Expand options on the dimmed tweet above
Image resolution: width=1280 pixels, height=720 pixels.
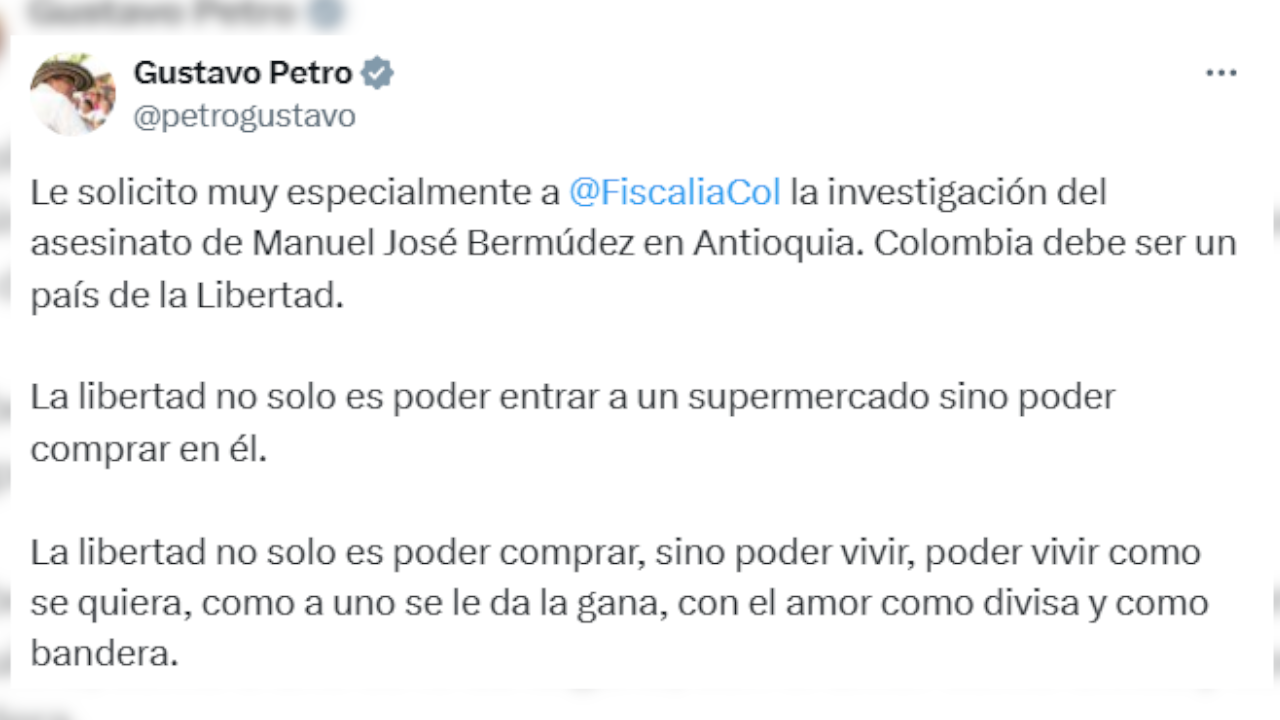(x=1221, y=10)
